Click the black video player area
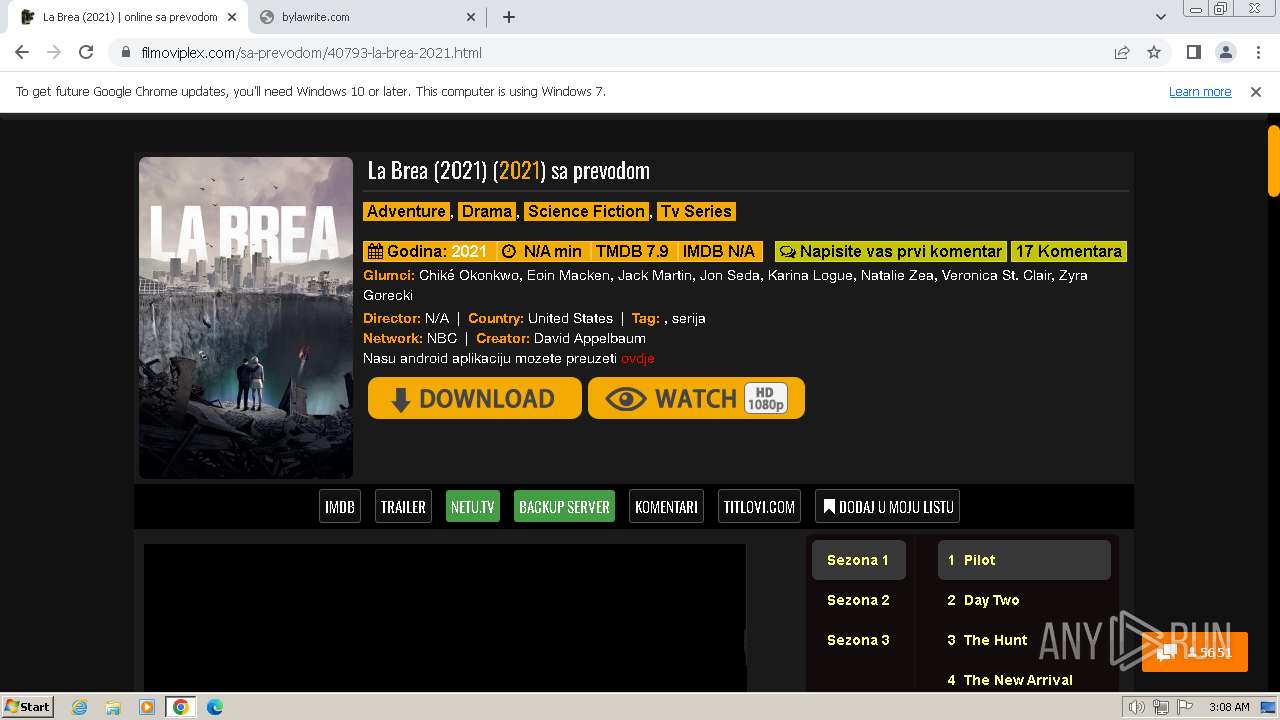The height and width of the screenshot is (720, 1280). [x=445, y=618]
